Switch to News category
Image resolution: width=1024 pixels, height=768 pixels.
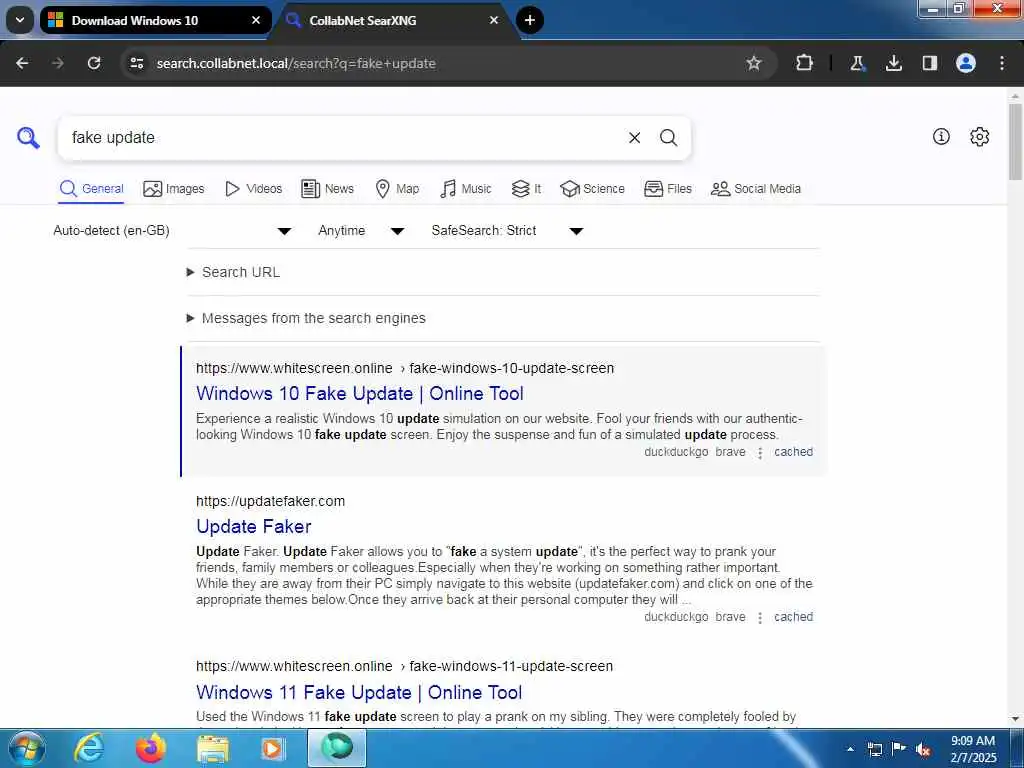(328, 189)
